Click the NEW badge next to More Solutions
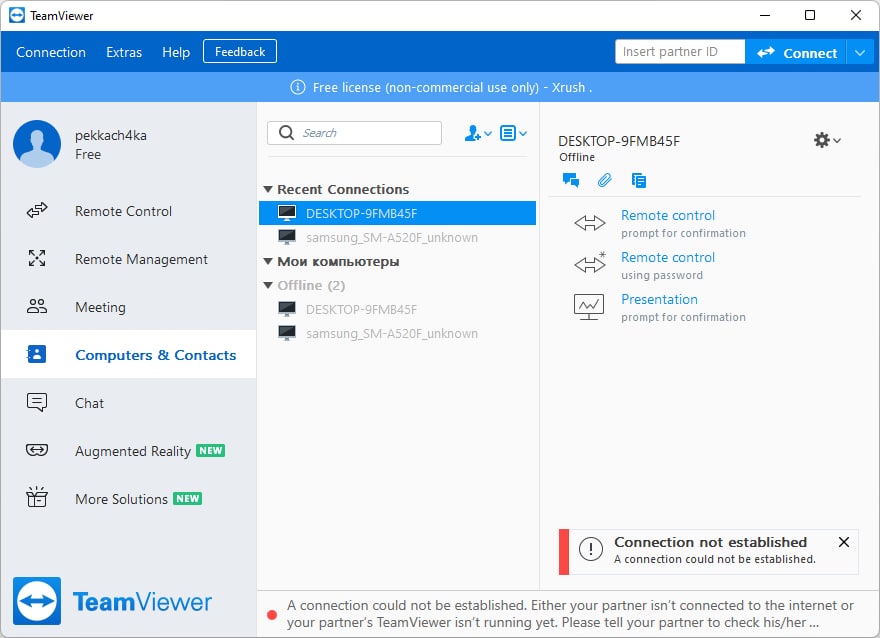This screenshot has width=880, height=638. tap(187, 498)
